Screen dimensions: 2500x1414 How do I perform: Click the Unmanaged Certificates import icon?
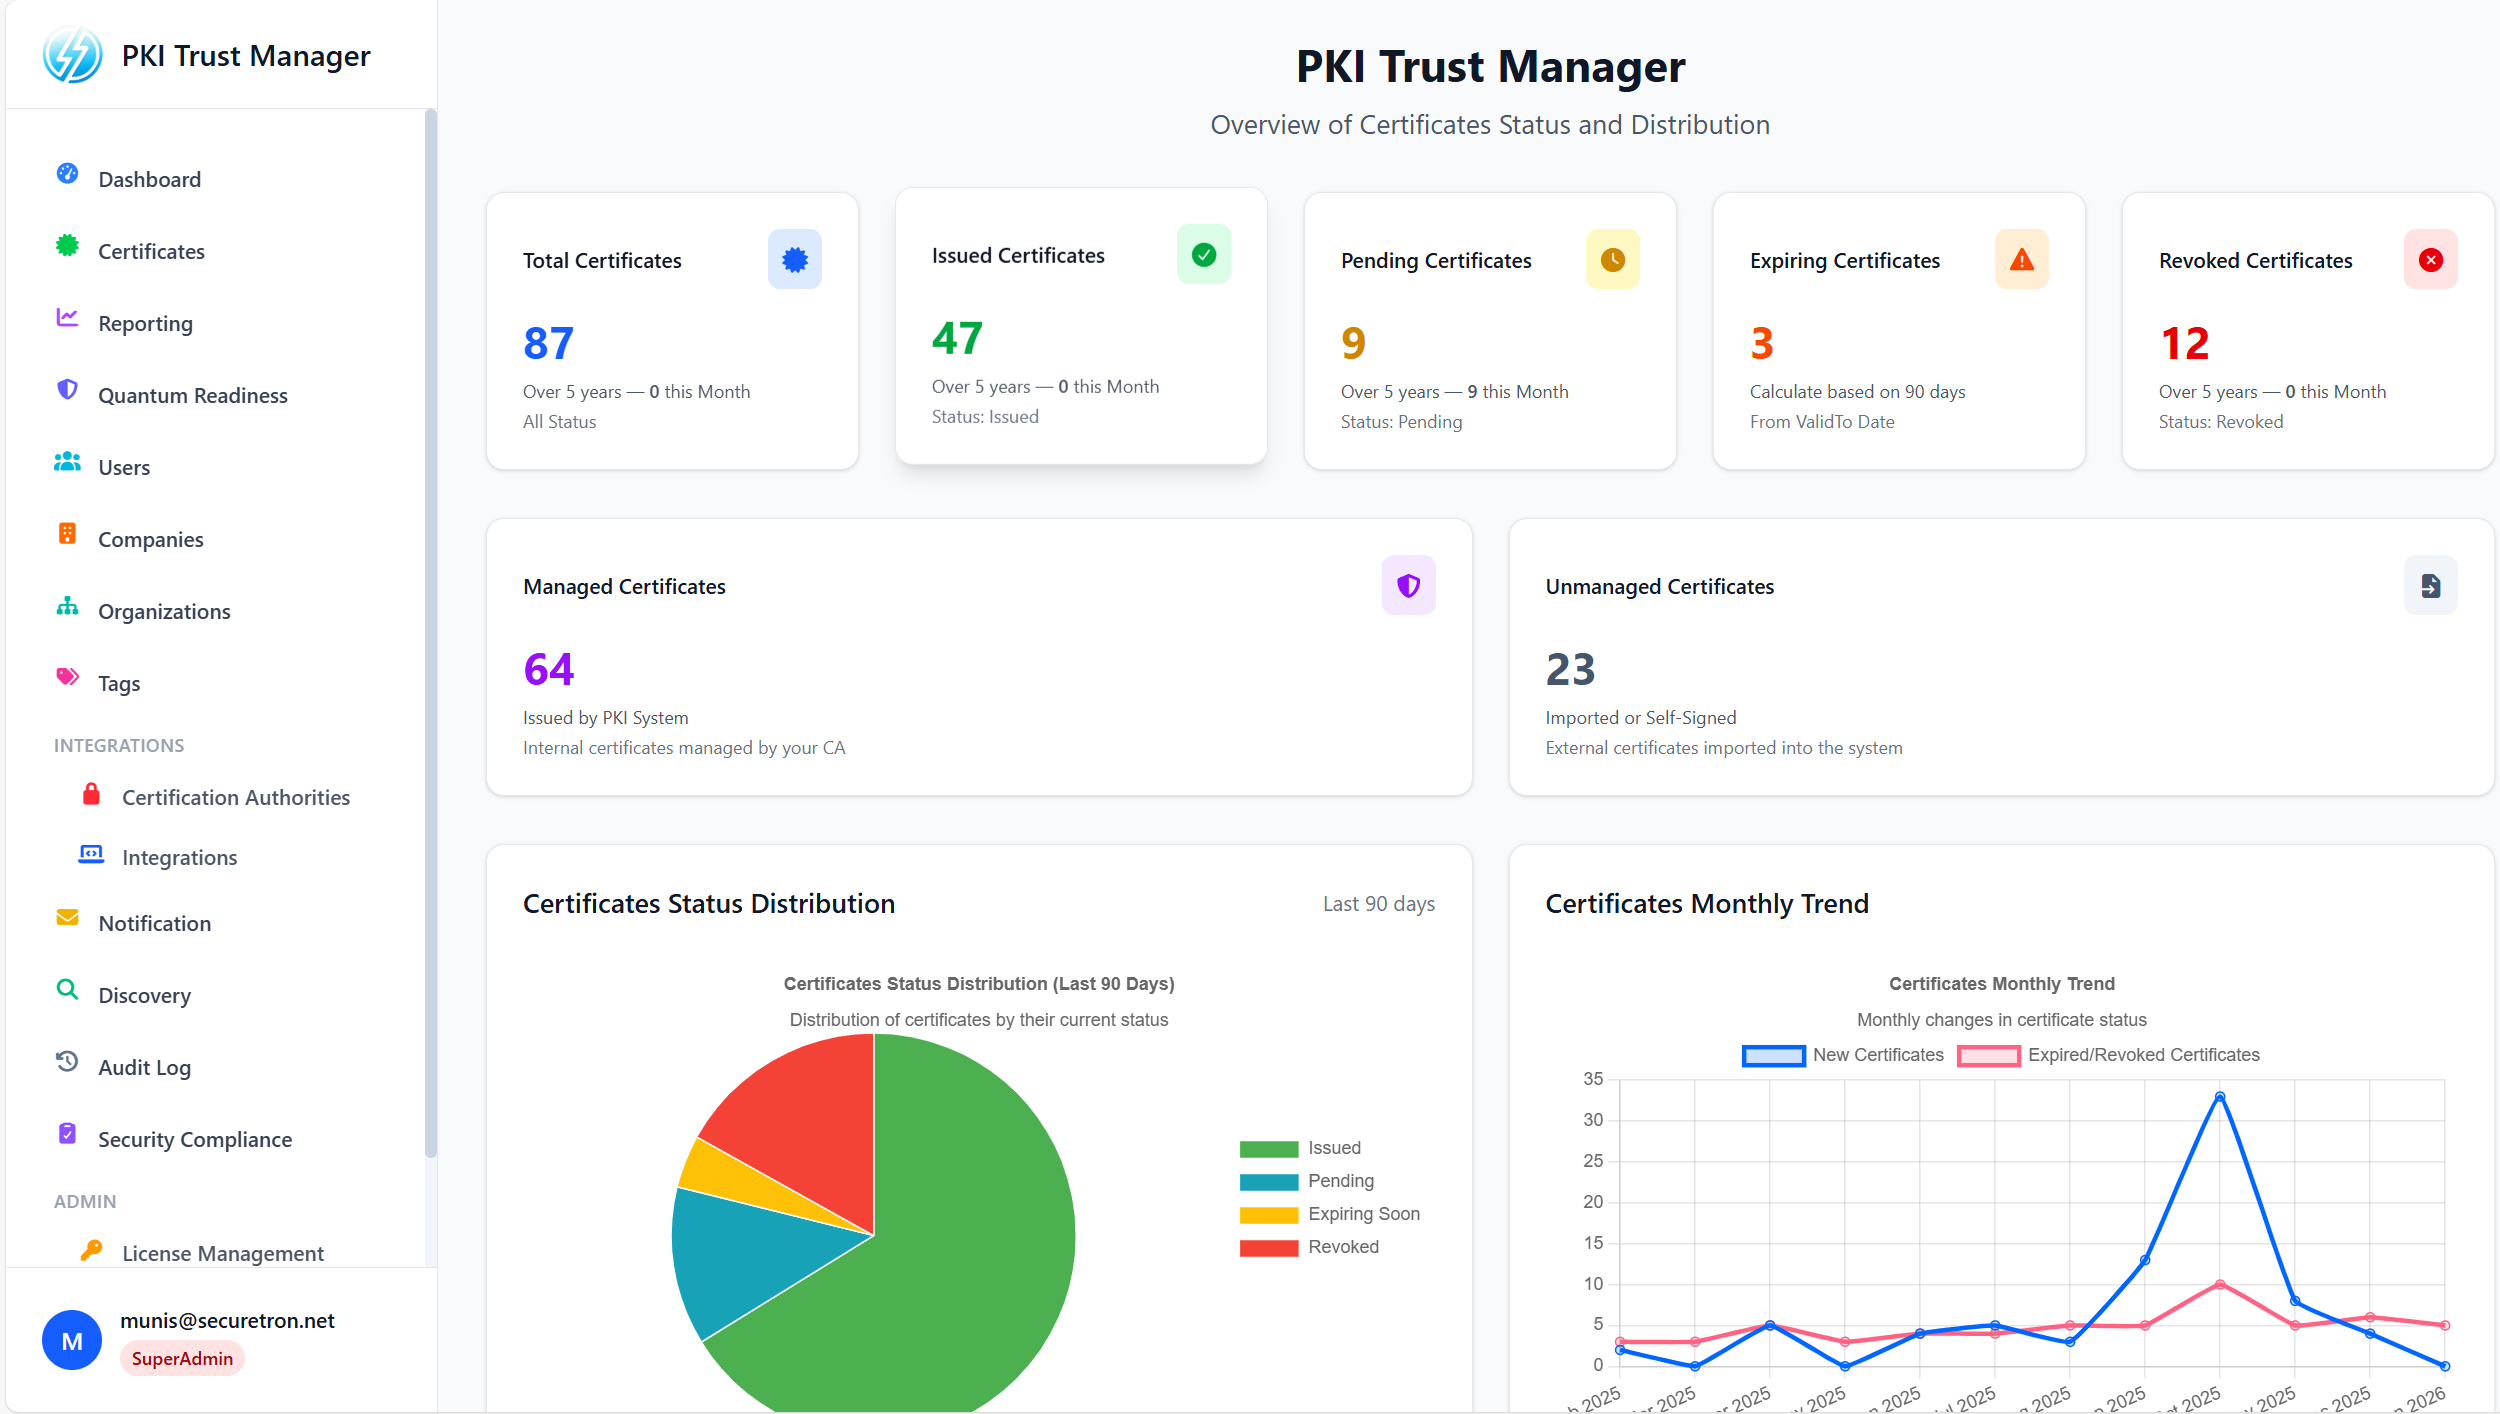point(2430,585)
